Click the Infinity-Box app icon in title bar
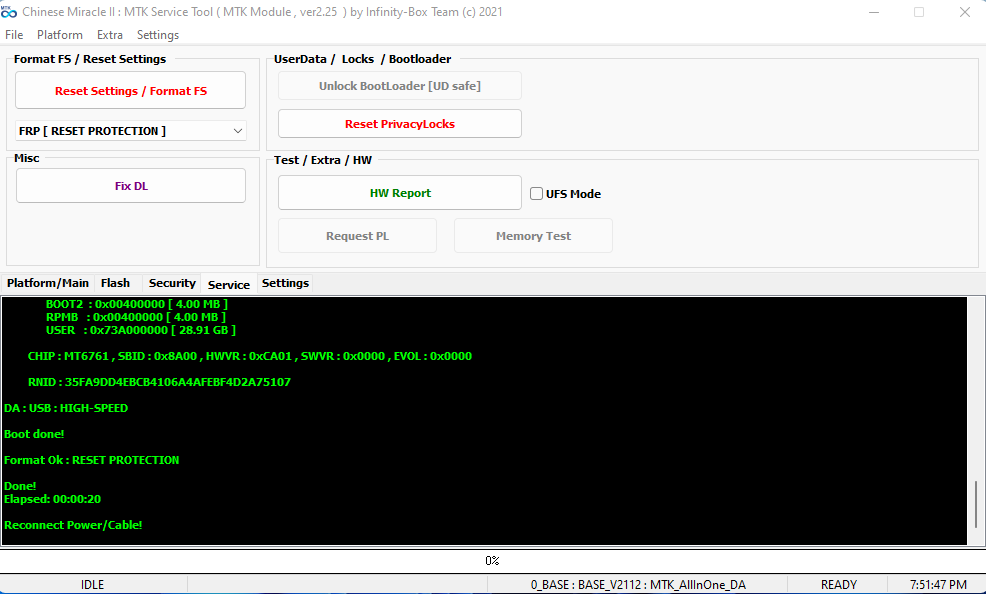 (x=9, y=12)
